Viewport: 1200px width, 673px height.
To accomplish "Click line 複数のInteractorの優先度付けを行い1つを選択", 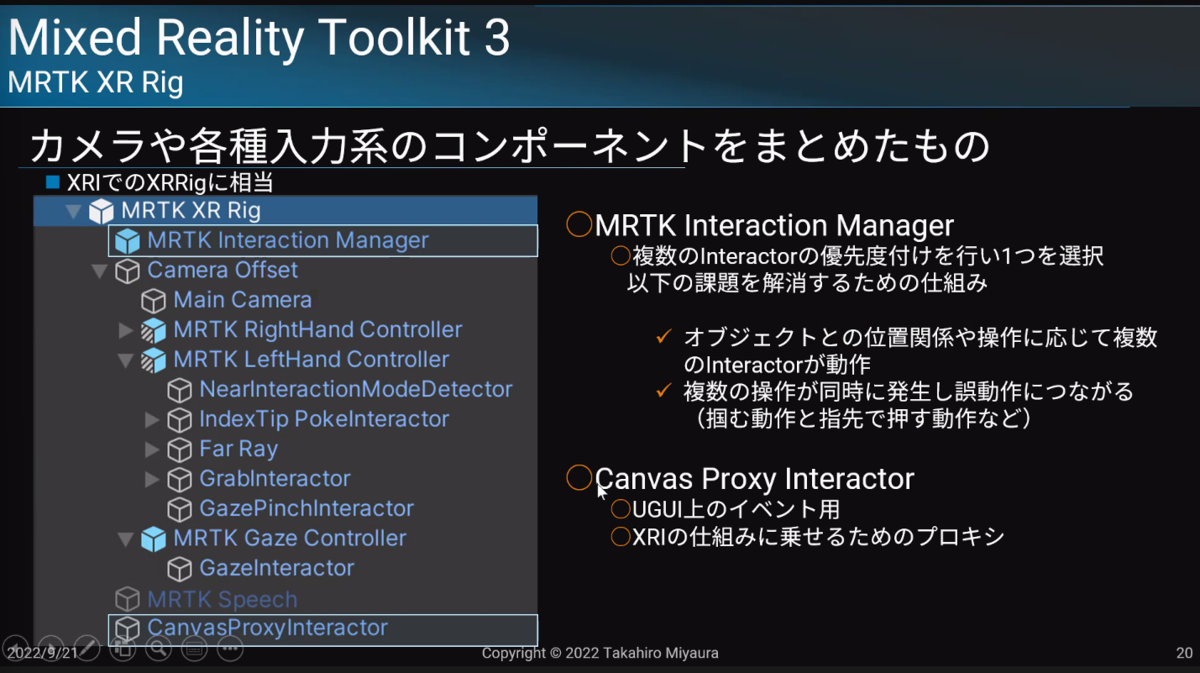I will point(868,257).
